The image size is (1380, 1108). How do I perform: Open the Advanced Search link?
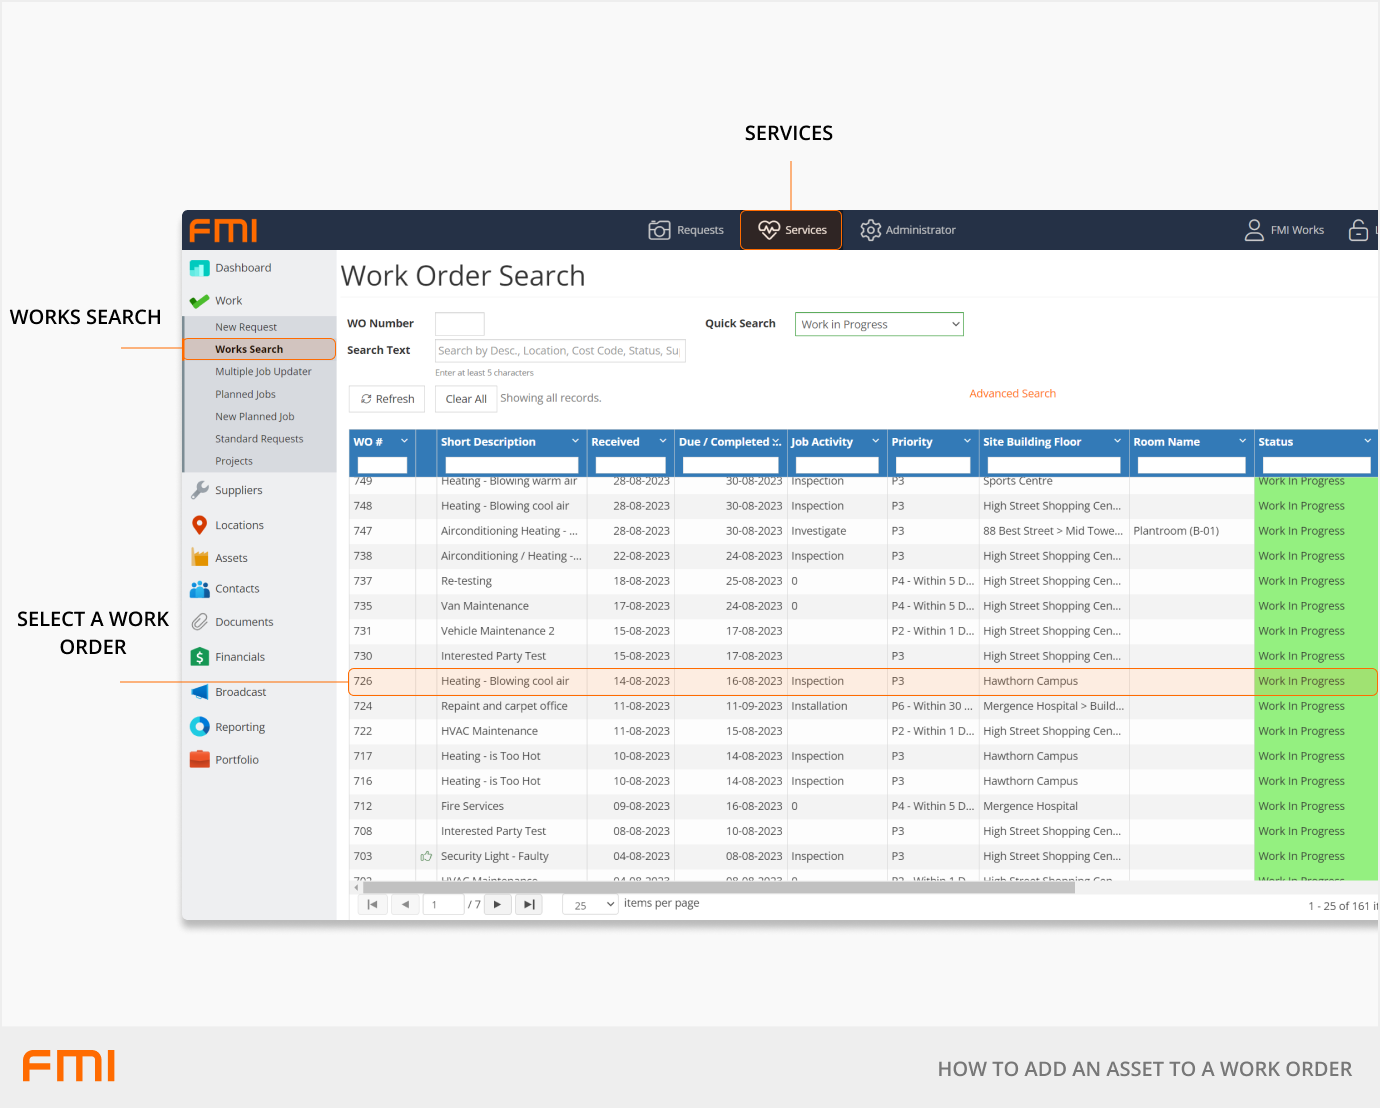(x=1012, y=394)
